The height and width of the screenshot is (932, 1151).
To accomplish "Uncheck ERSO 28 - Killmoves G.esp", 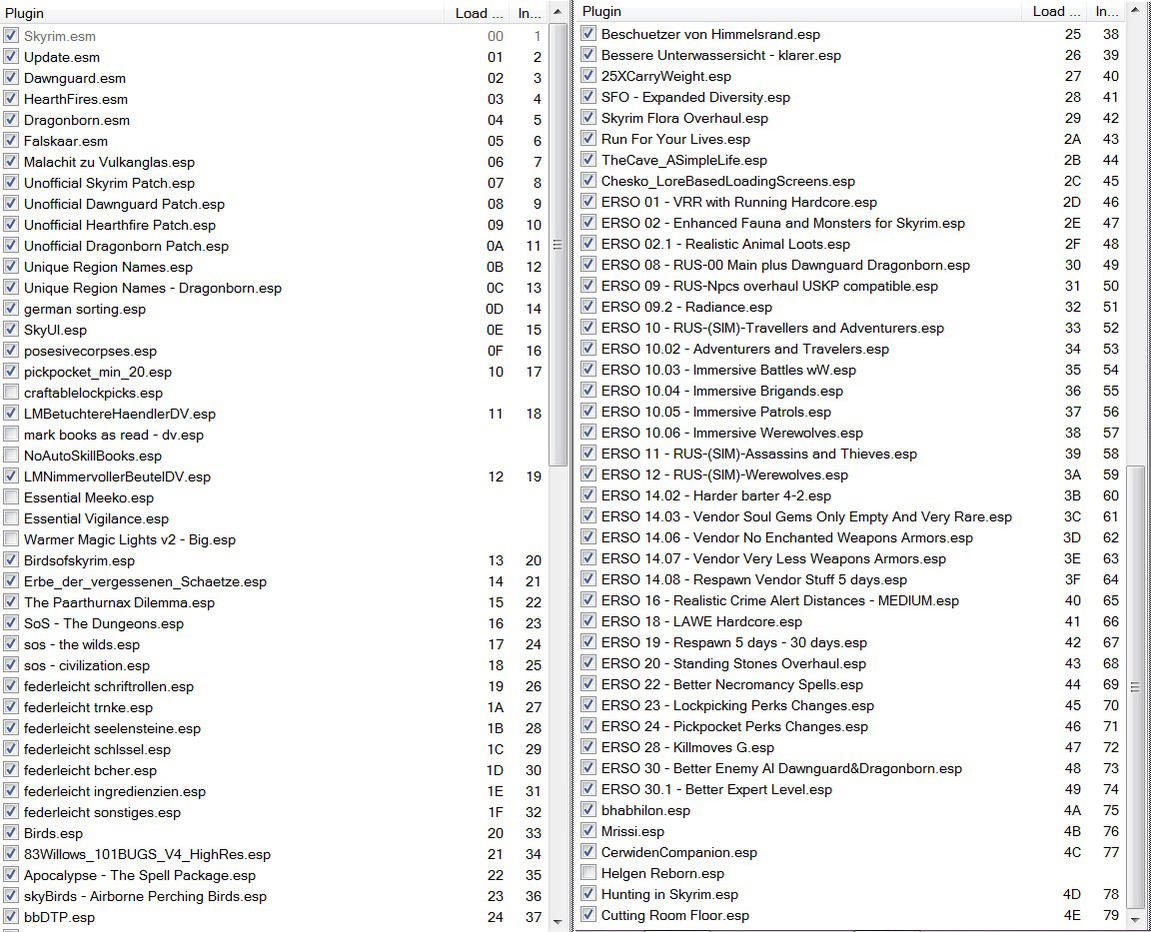I will (588, 746).
